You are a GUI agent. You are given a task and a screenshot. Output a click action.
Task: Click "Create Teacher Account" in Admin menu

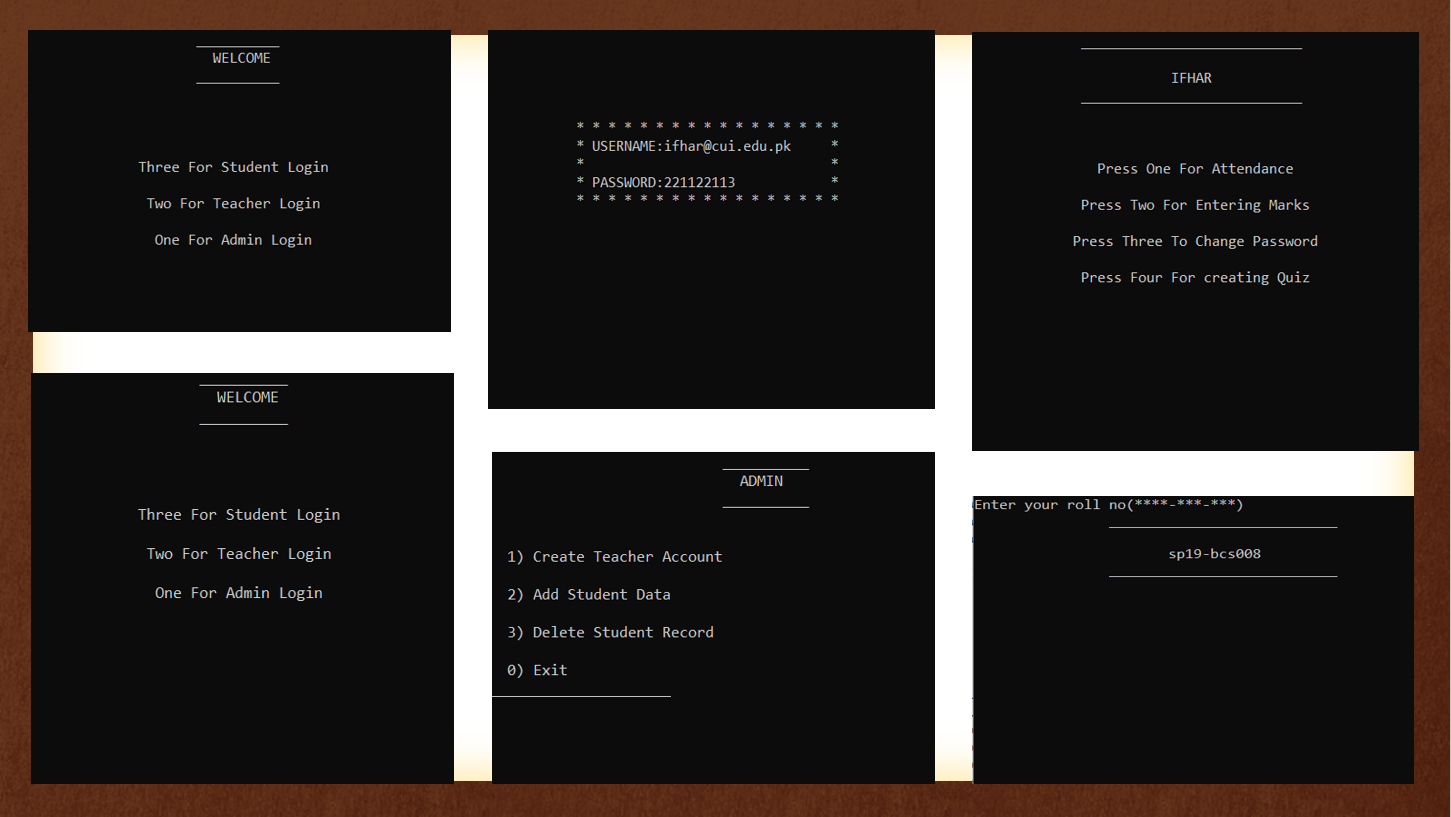pyautogui.click(x=626, y=556)
